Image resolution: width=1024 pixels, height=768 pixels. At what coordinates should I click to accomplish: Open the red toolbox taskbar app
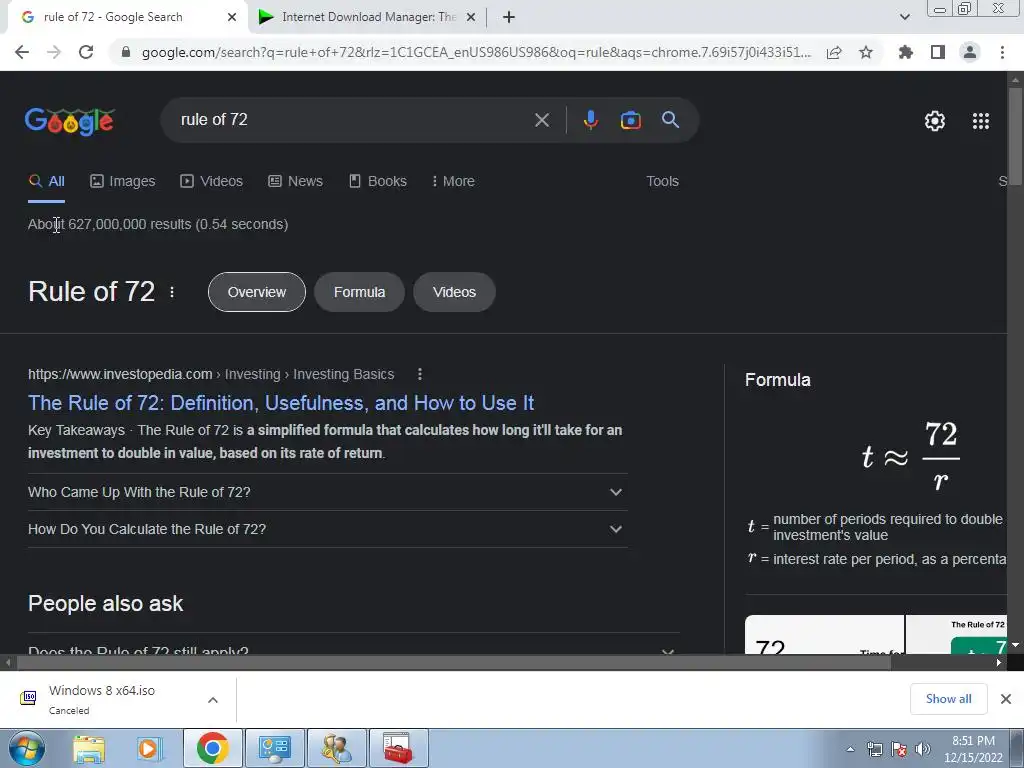[399, 748]
